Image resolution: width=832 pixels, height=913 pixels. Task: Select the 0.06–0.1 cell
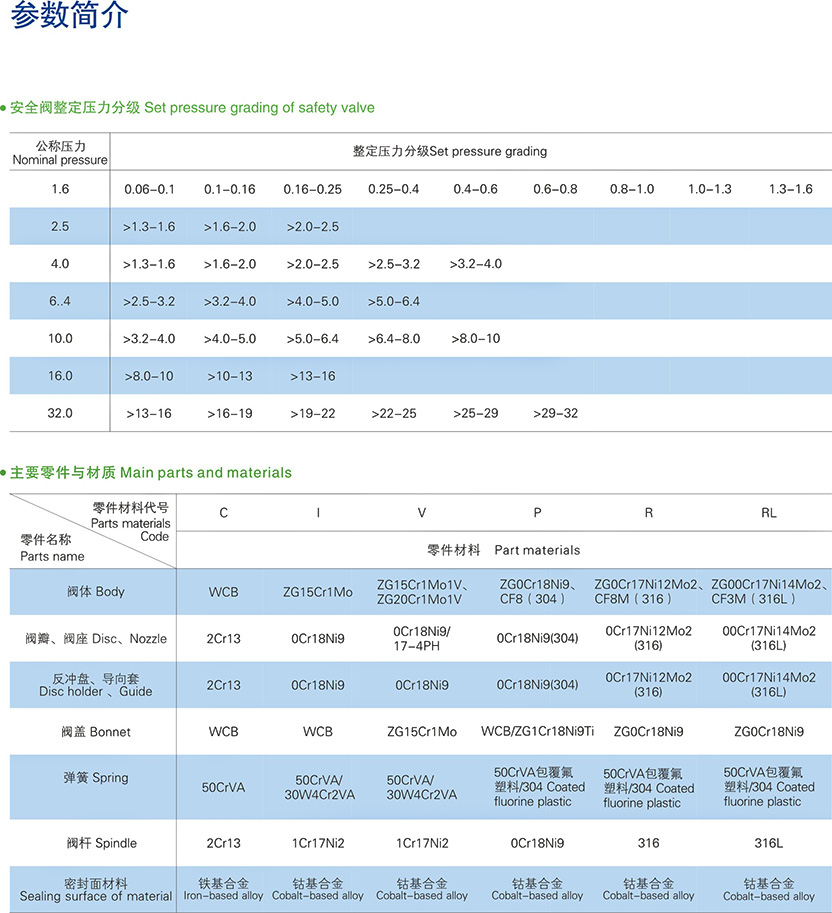149,189
